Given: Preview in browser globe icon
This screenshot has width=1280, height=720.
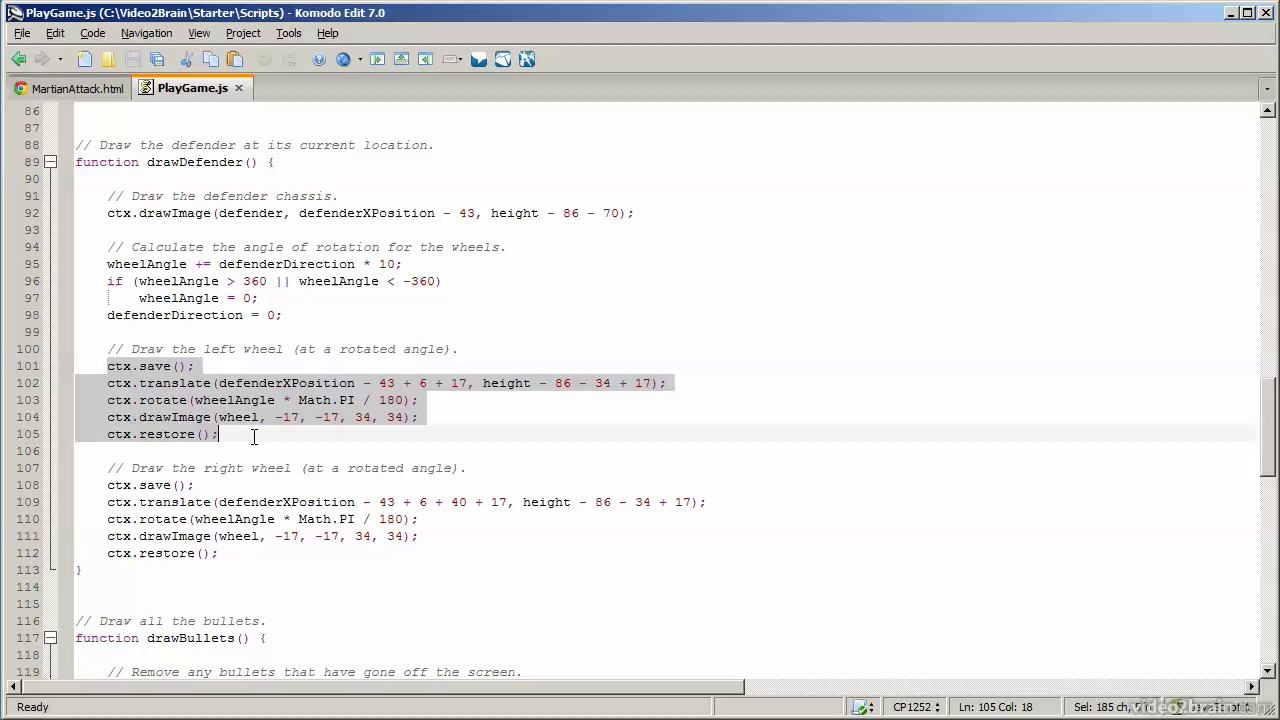Looking at the screenshot, I should [x=343, y=60].
